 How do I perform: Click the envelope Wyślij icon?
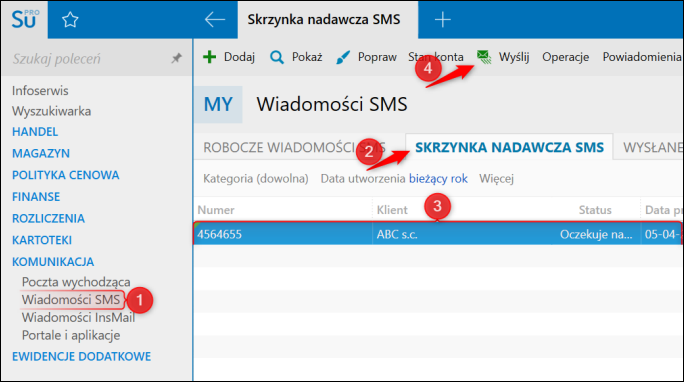[x=484, y=57]
